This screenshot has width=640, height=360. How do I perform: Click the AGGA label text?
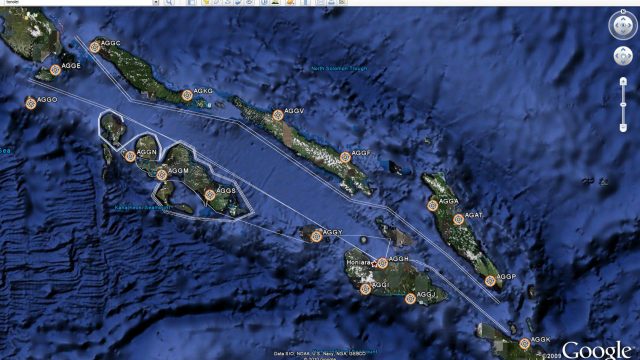click(x=449, y=201)
